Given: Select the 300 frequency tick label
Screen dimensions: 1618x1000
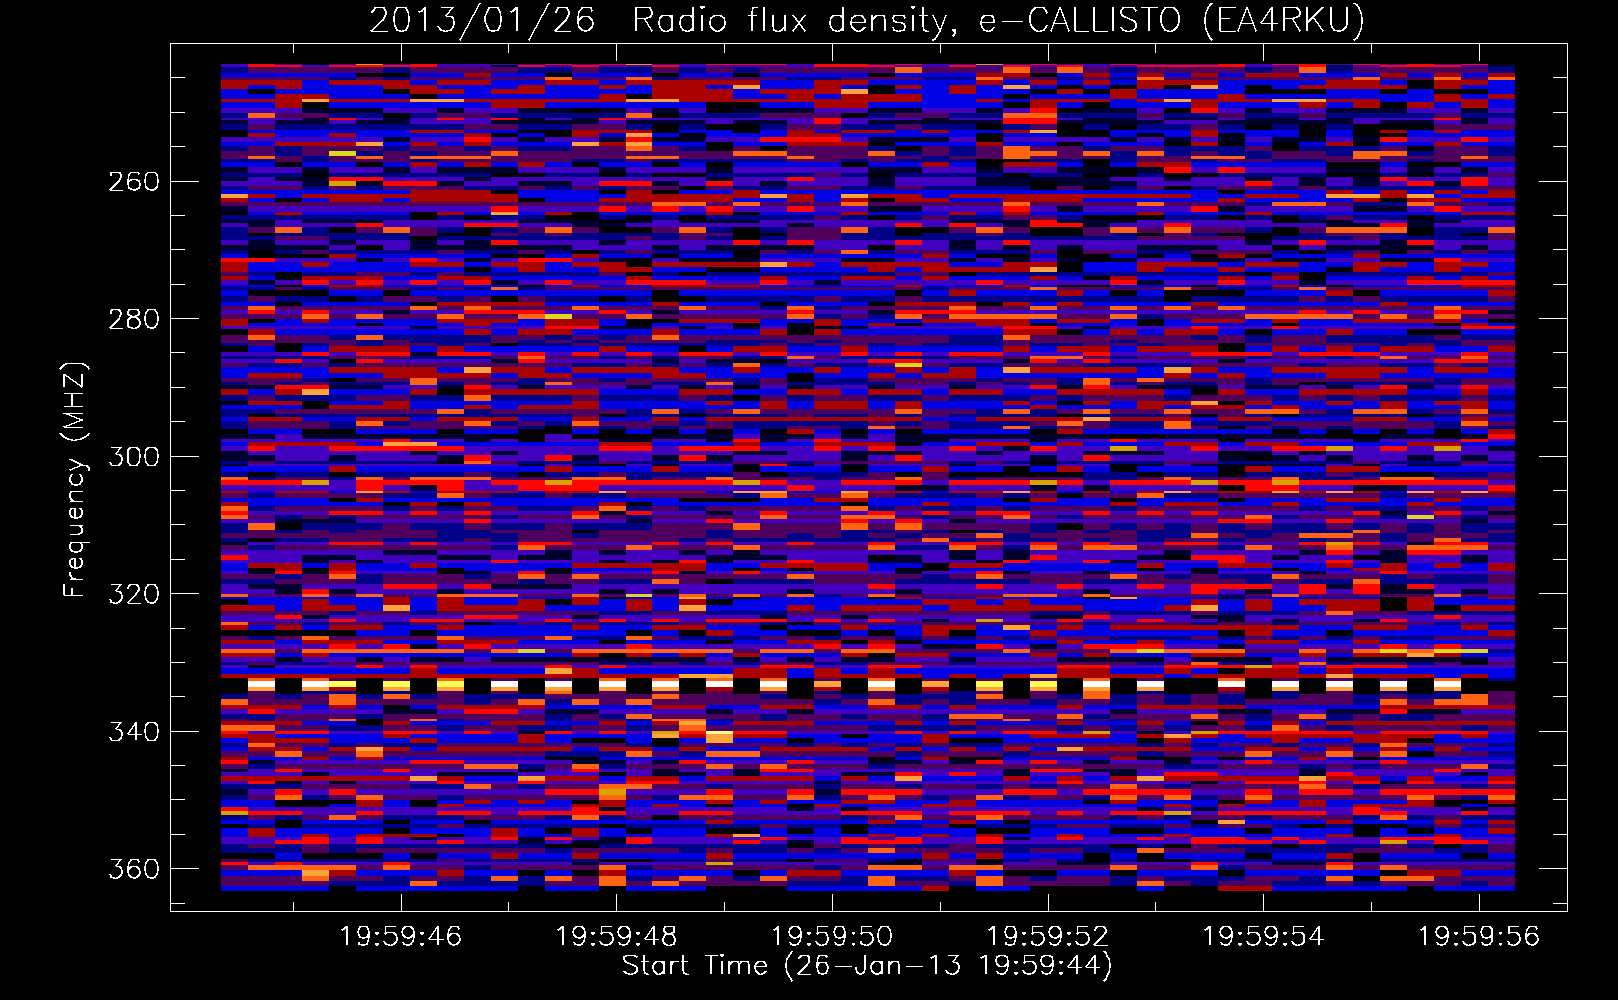Looking at the screenshot, I should tap(134, 456).
